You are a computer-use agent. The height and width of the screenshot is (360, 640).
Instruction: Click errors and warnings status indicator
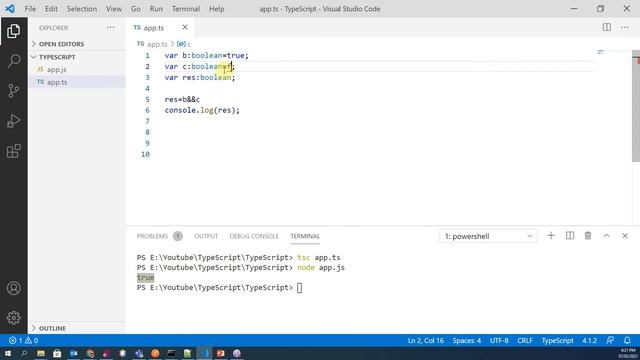(24, 340)
